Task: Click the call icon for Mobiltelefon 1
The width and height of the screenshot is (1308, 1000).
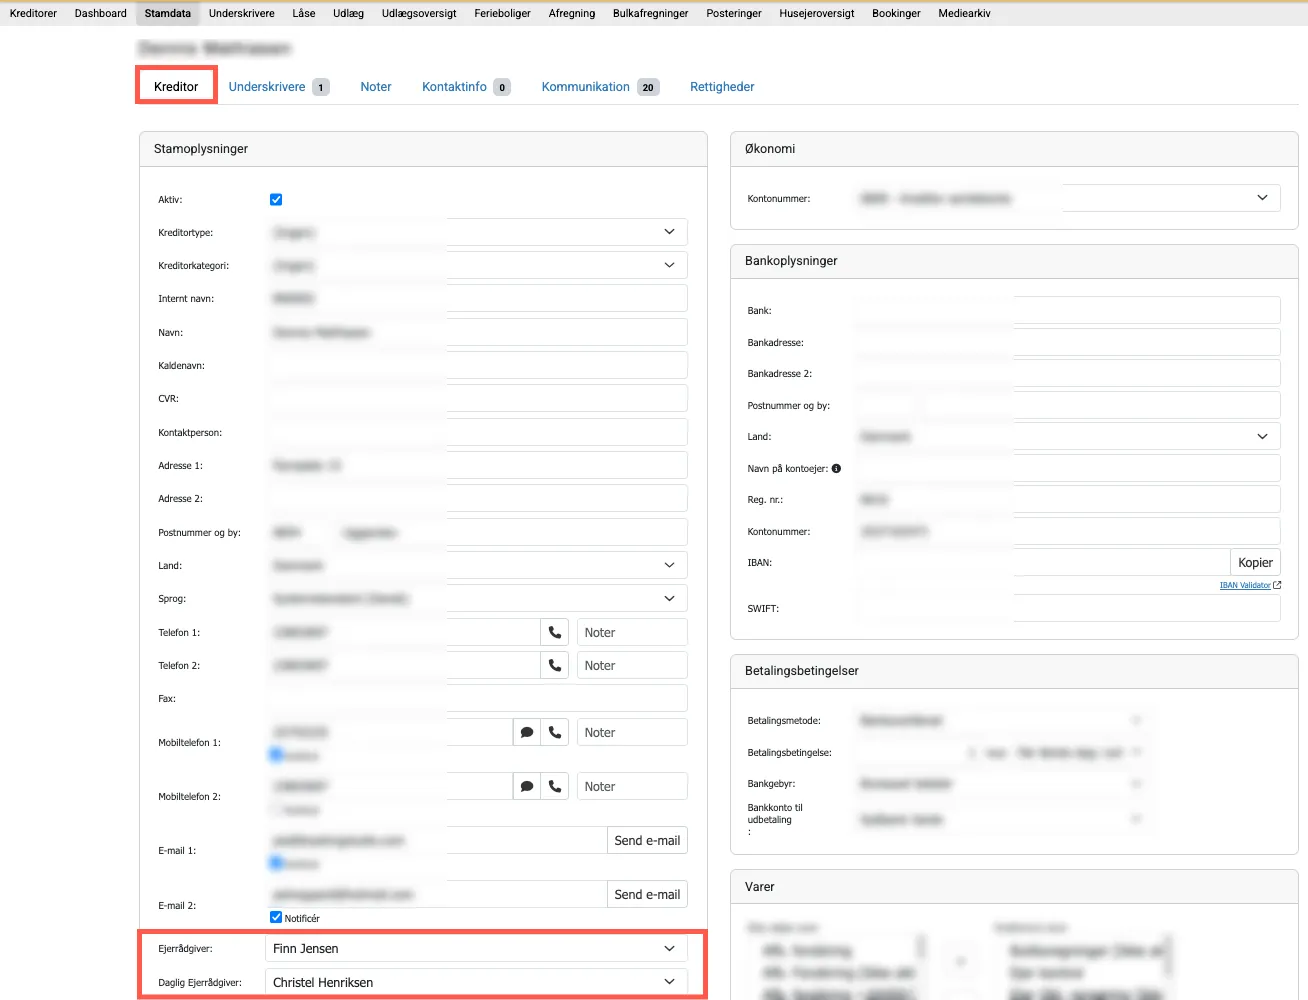Action: pyautogui.click(x=555, y=732)
